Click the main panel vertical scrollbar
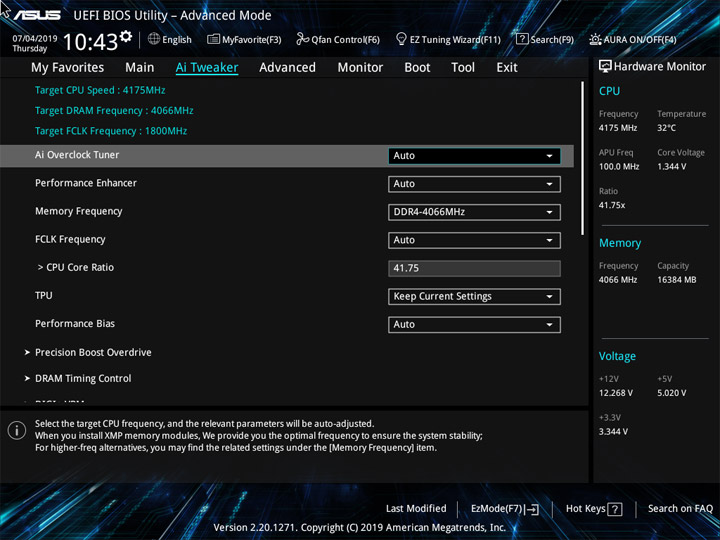The height and width of the screenshot is (540, 720). click(583, 158)
